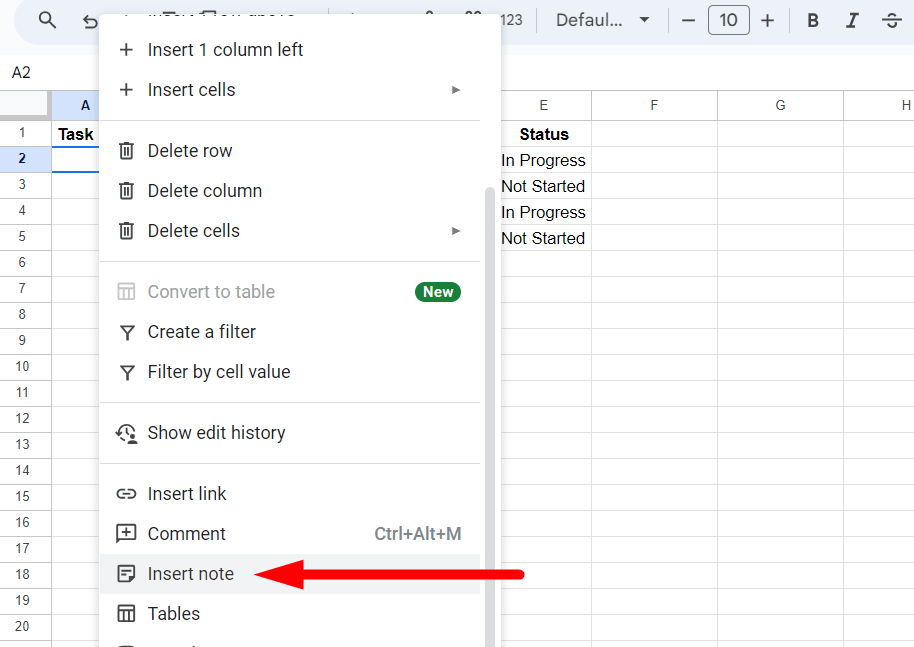Click the Delete column trash icon
Screen dimensions: 914x647
click(127, 190)
